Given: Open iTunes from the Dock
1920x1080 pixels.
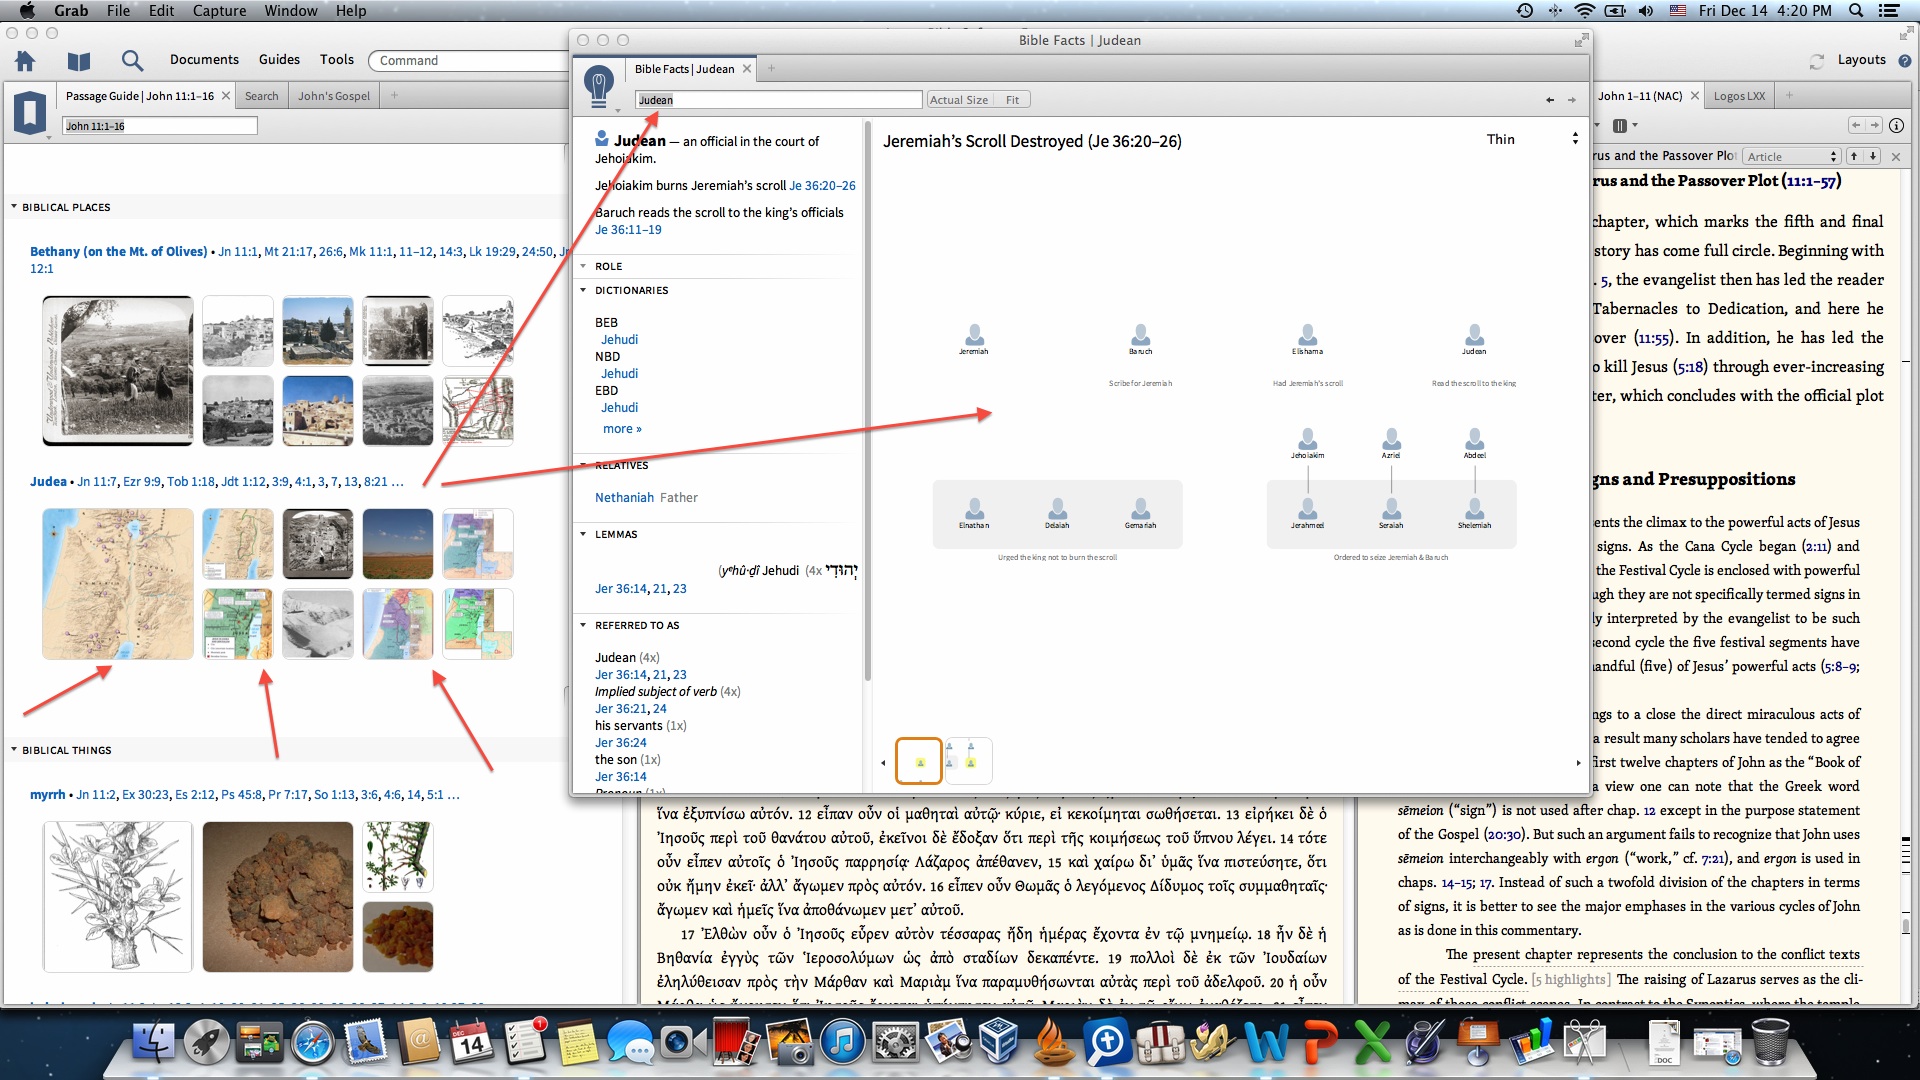Looking at the screenshot, I should [x=842, y=1043].
